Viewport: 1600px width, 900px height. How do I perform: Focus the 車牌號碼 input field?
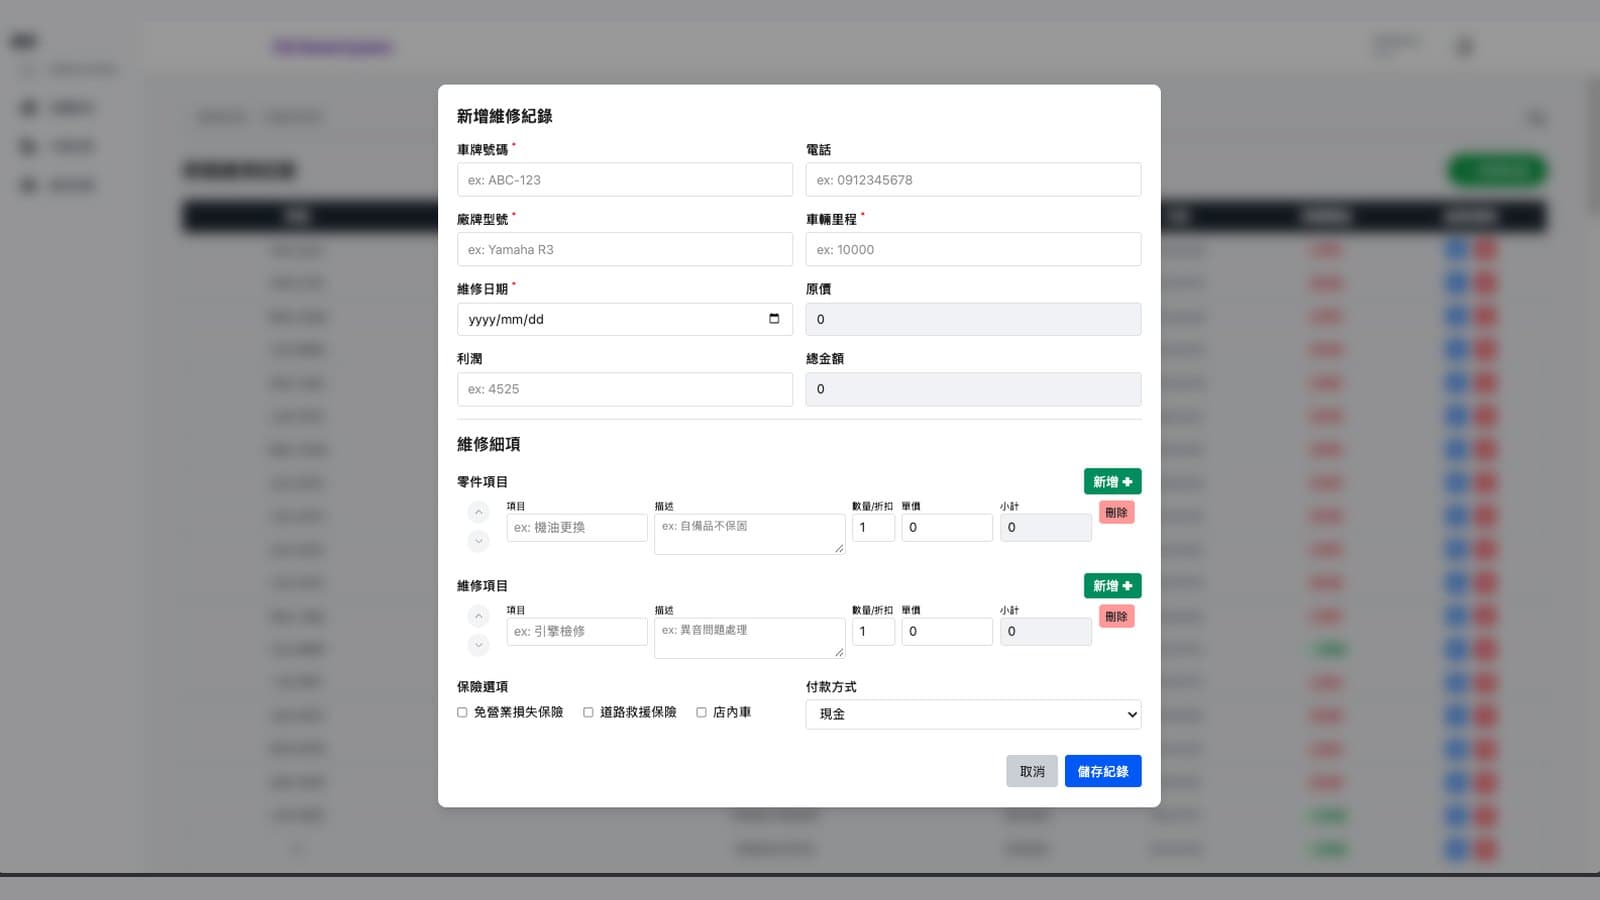coord(625,180)
